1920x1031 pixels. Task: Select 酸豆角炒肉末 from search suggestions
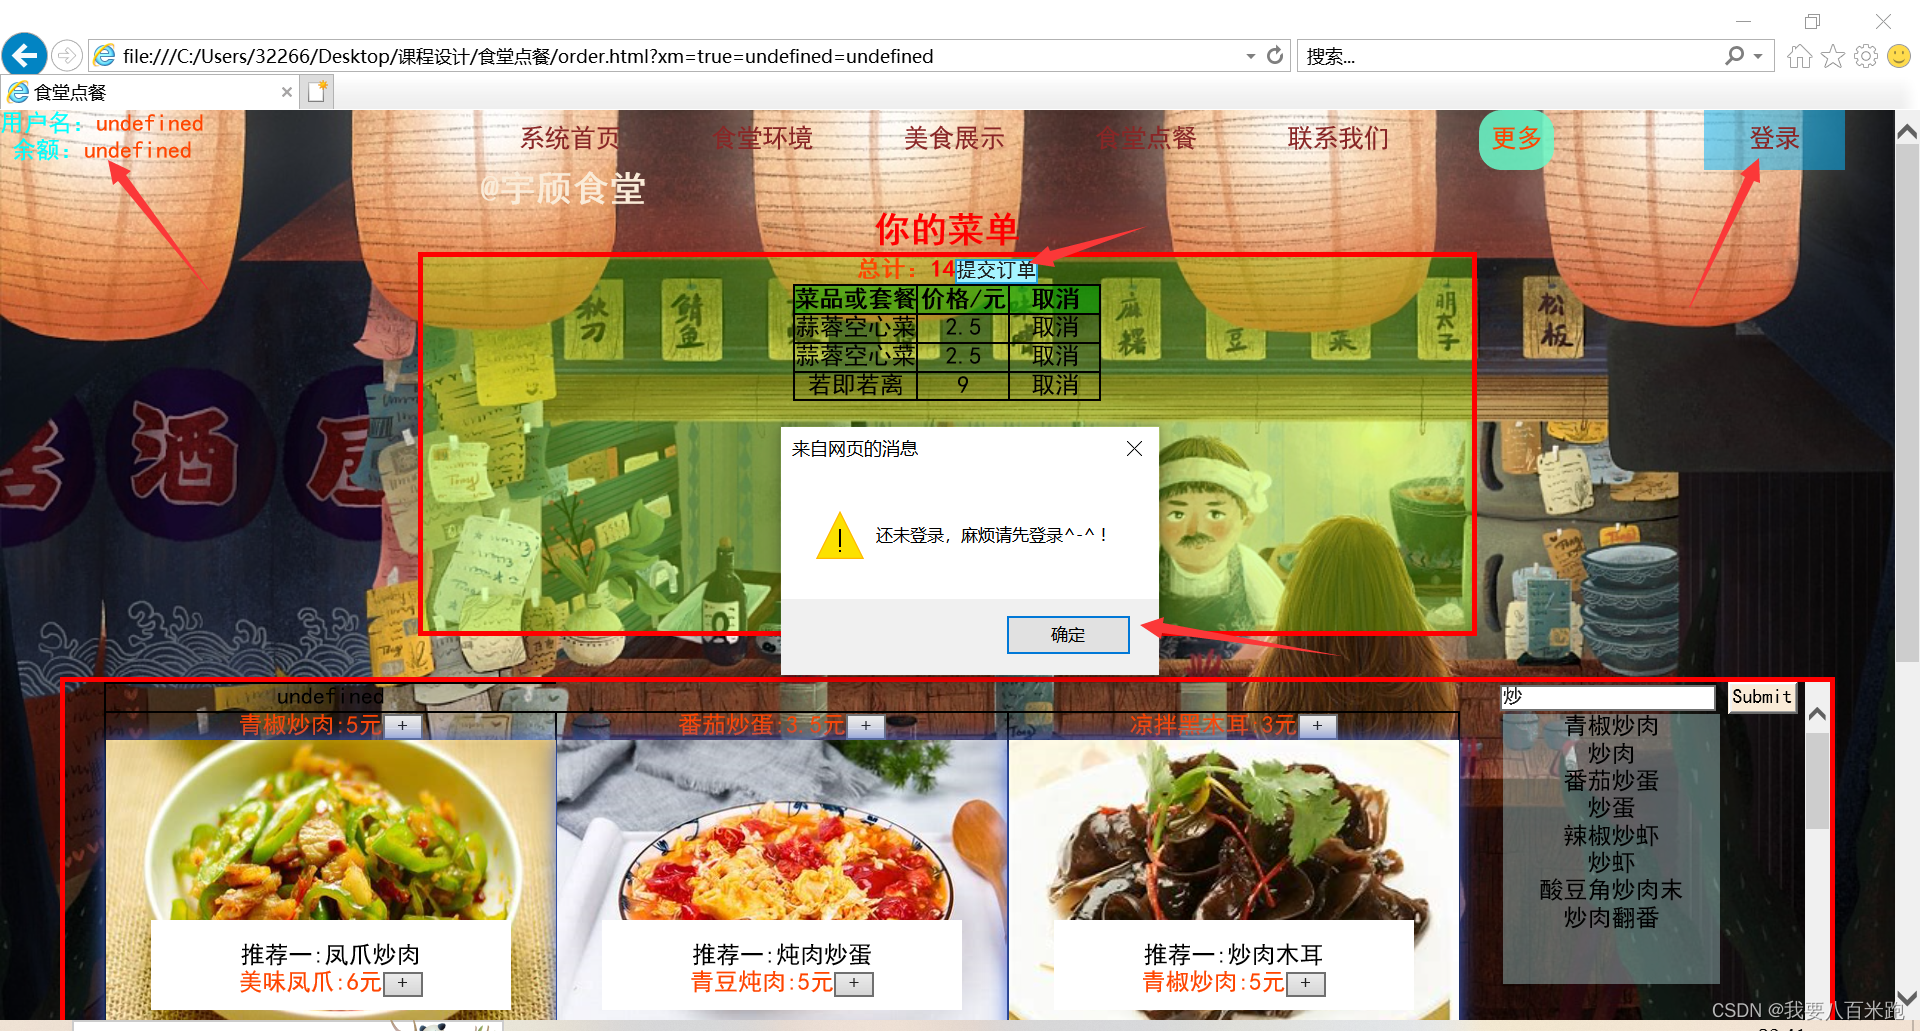coord(1611,890)
